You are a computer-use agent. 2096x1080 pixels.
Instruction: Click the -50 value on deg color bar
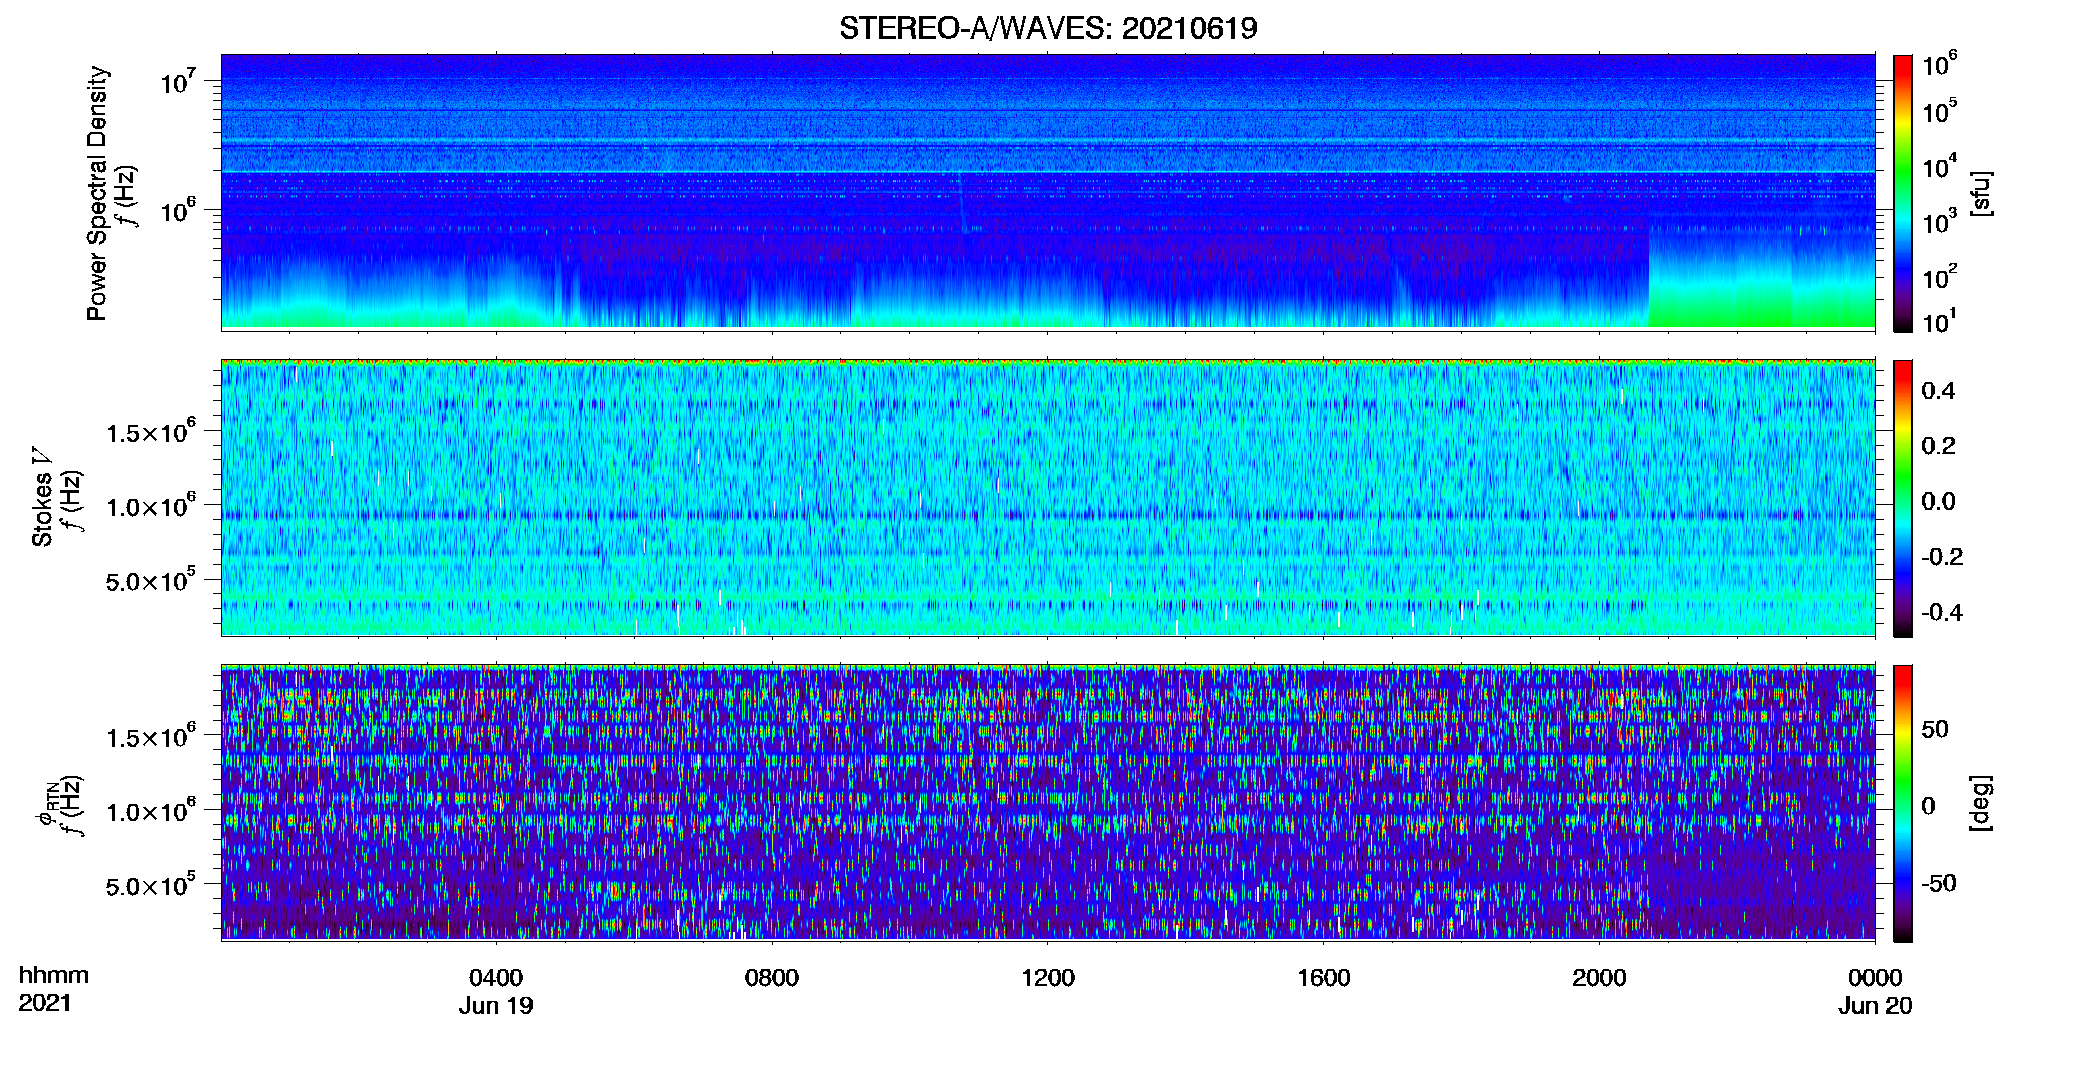pyautogui.click(x=1938, y=884)
